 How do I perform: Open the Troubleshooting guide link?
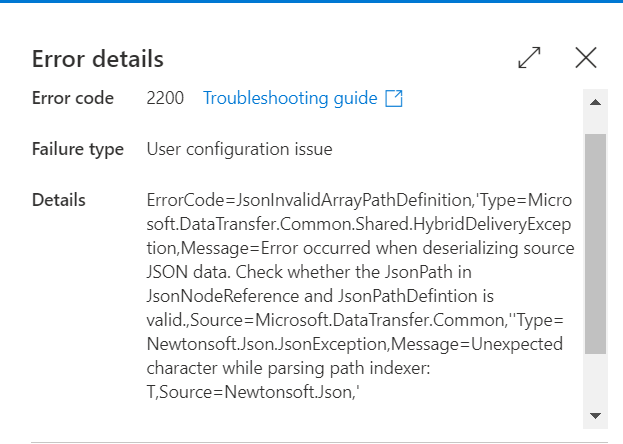[290, 98]
